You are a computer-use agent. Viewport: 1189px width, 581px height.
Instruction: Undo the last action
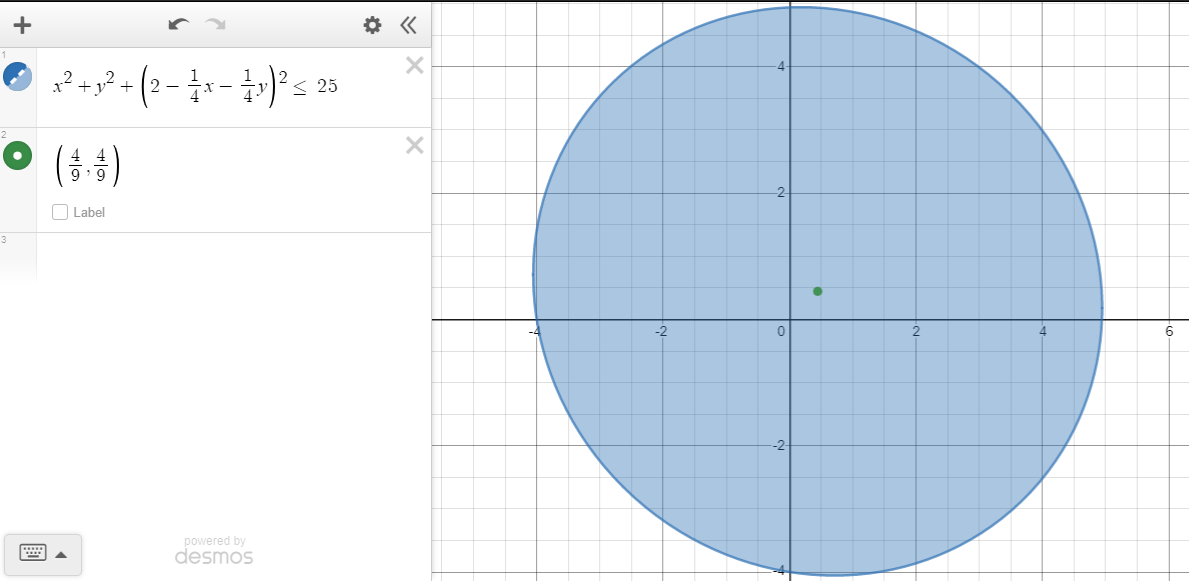tap(179, 25)
